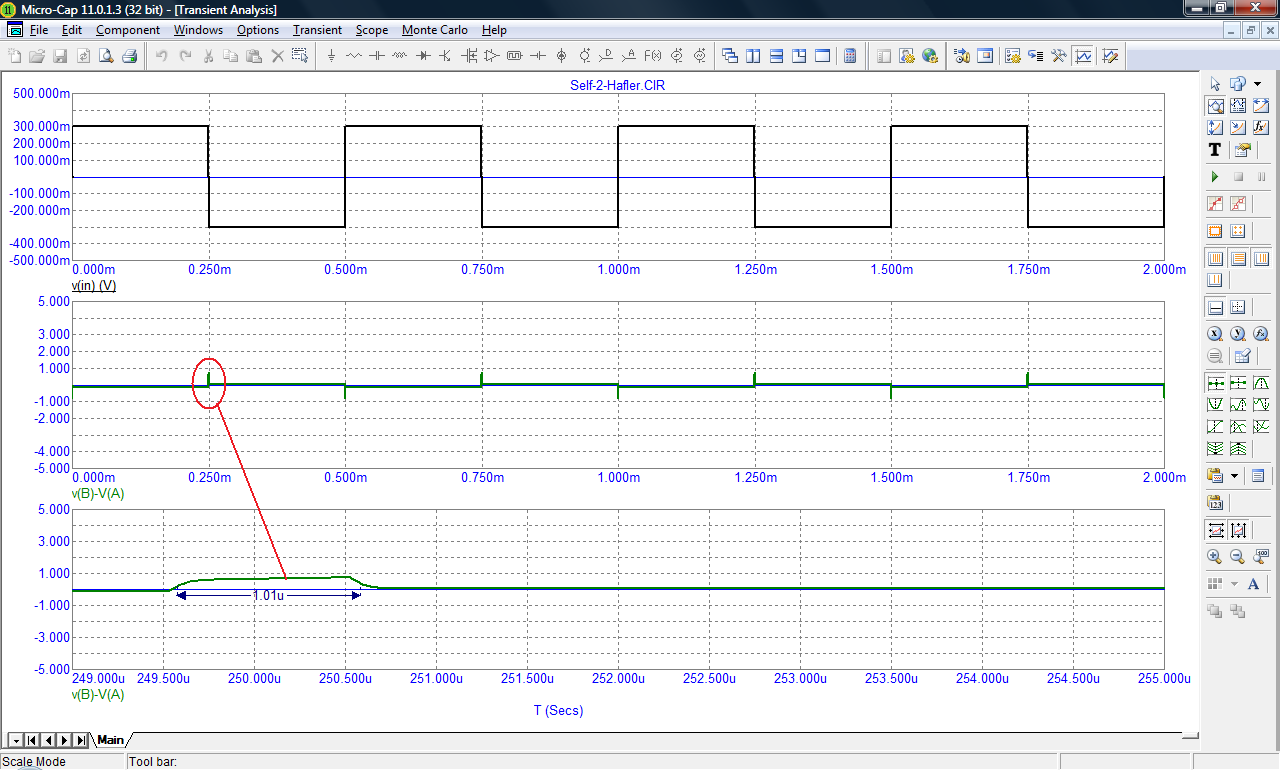Pause the analysis run
The width and height of the screenshot is (1280, 770).
click(x=1261, y=177)
